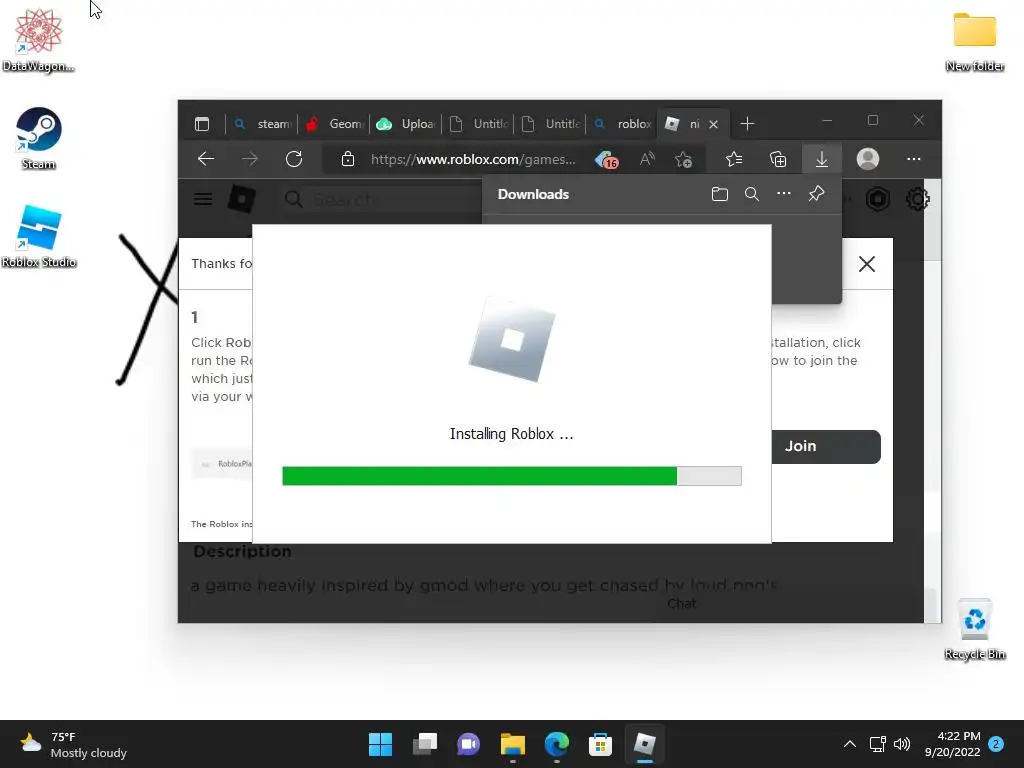This screenshot has width=1024, height=768.
Task: Switch to the Geom tab
Action: 334,124
